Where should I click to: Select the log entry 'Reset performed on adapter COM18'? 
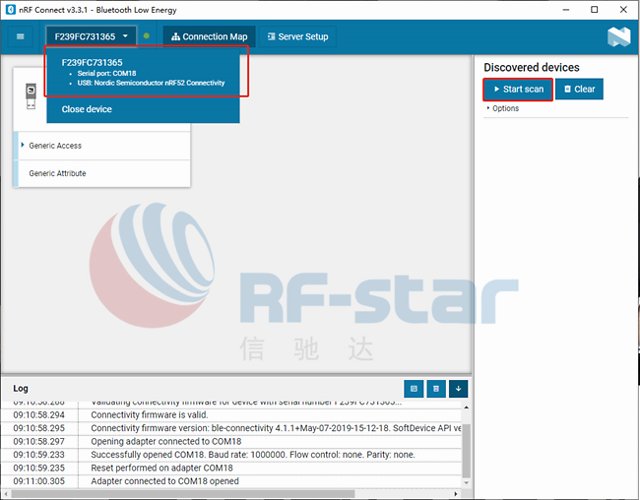click(x=162, y=468)
